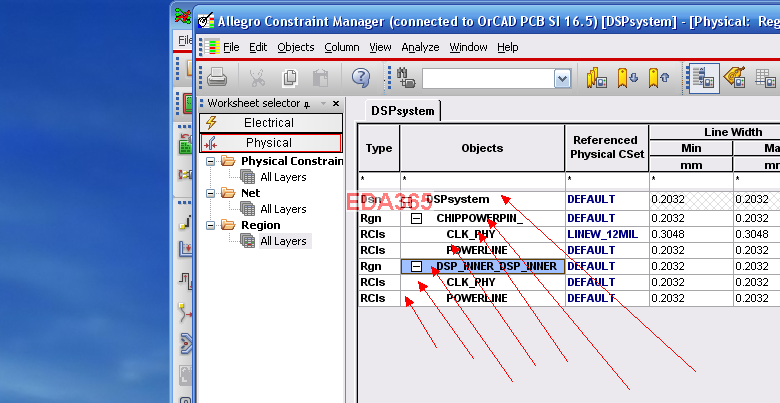The image size is (780, 403).
Task: Click the 0.3048 Min line width cell
Action: click(x=691, y=234)
